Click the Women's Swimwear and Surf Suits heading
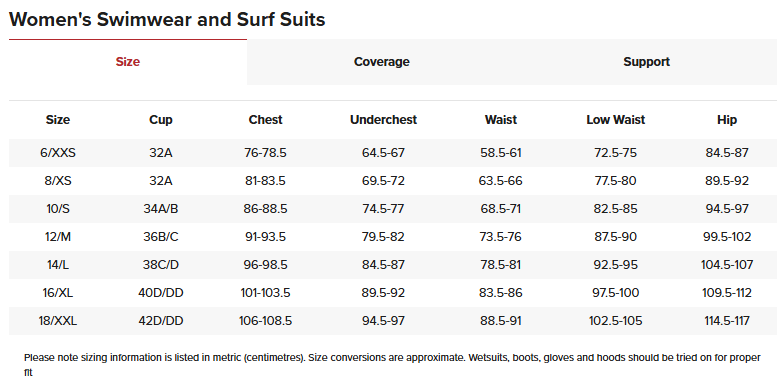783x381 pixels. coord(167,19)
